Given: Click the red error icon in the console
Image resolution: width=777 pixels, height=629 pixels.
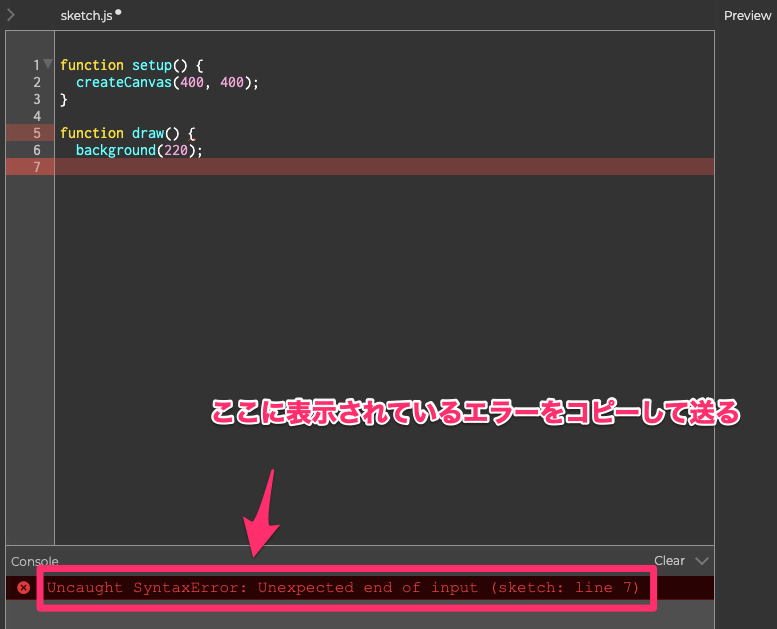Looking at the screenshot, I should 24,588.
